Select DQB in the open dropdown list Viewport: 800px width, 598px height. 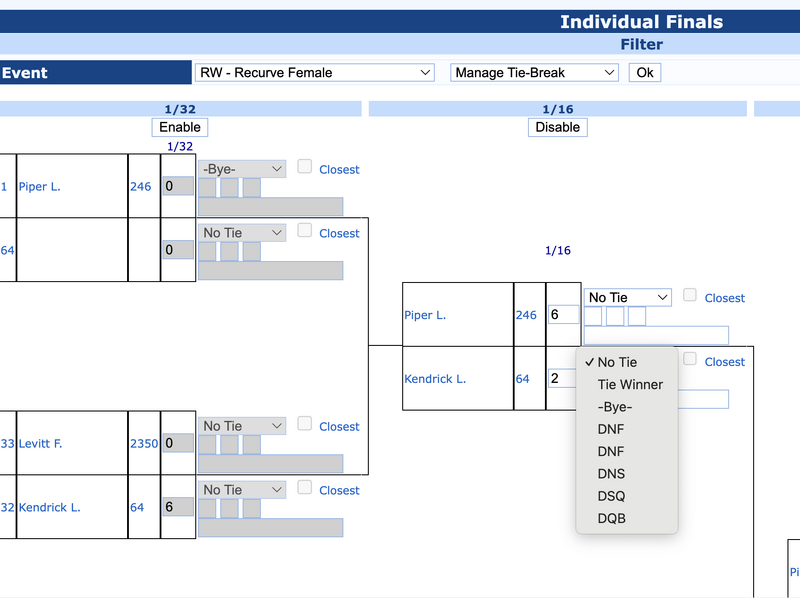point(627,519)
